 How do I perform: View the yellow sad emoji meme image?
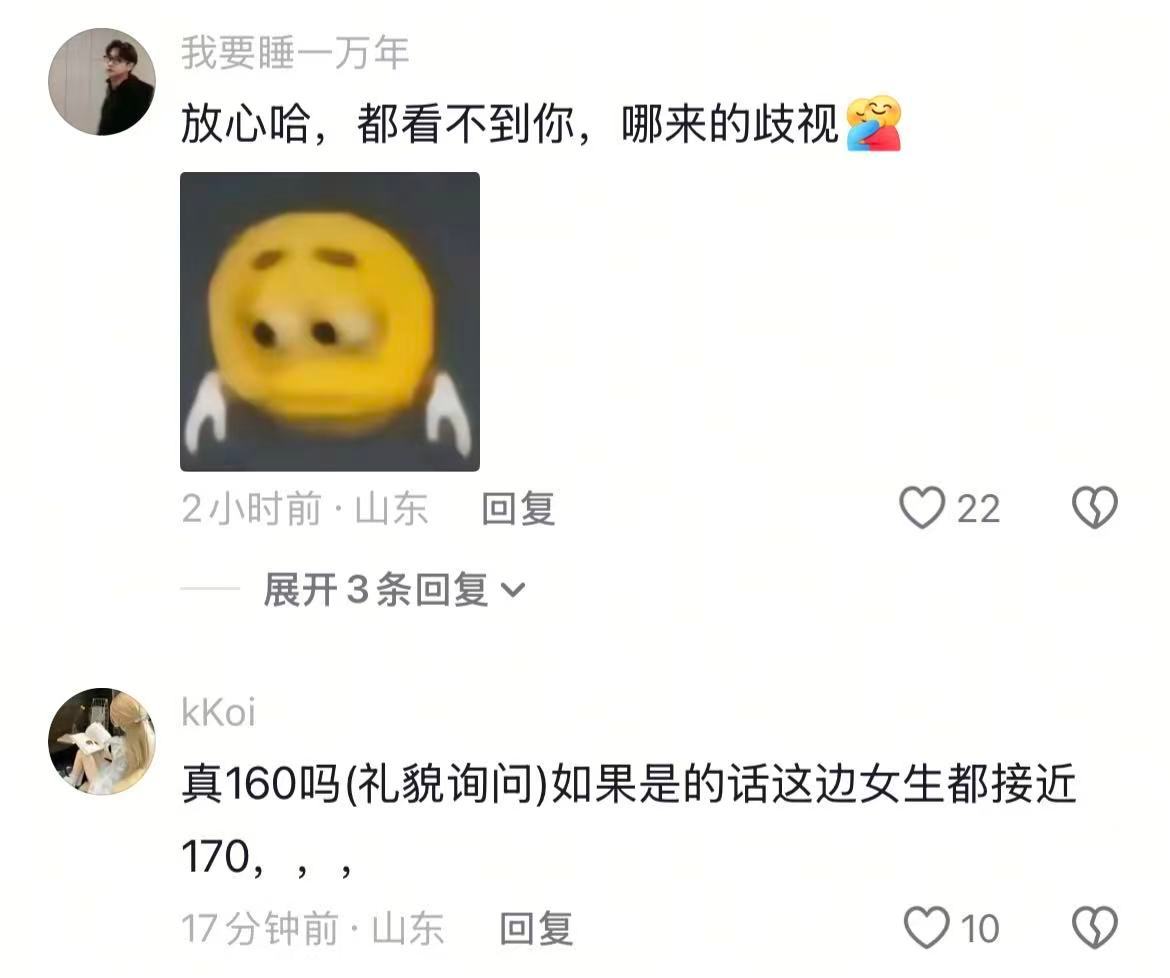click(x=330, y=322)
